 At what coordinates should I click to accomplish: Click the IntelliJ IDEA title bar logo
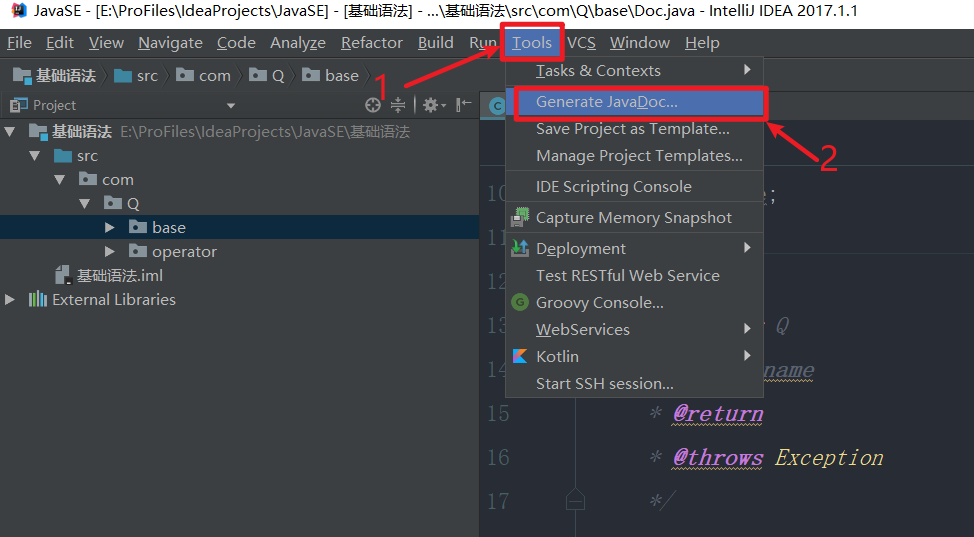coord(19,10)
